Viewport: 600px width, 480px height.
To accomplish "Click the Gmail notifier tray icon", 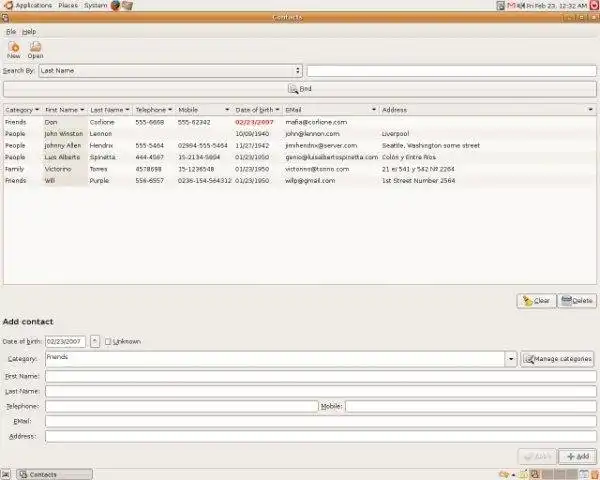I will (511, 5).
